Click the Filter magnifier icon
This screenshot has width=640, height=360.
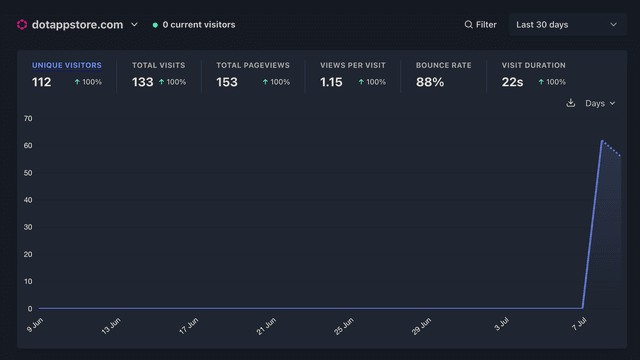[468, 24]
